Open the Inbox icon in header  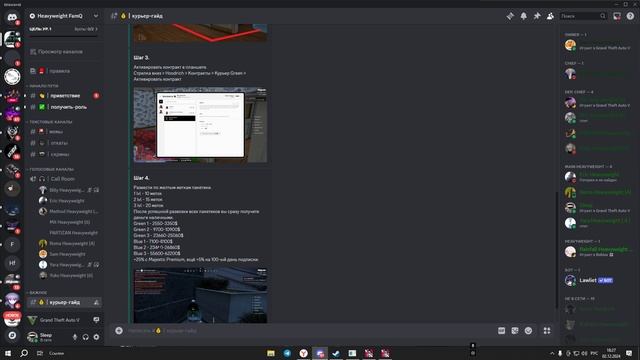coord(617,16)
